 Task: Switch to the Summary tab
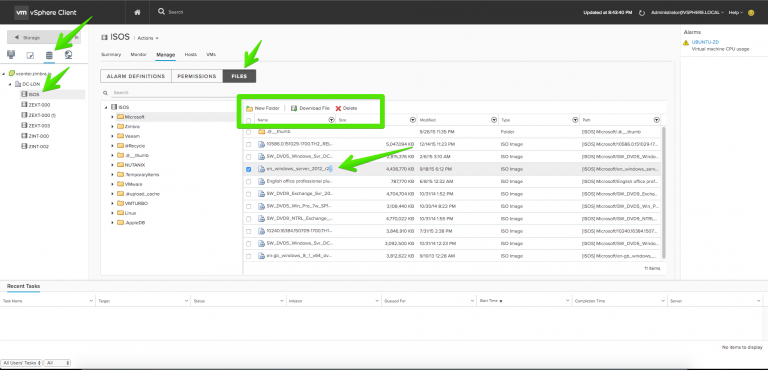click(x=111, y=54)
